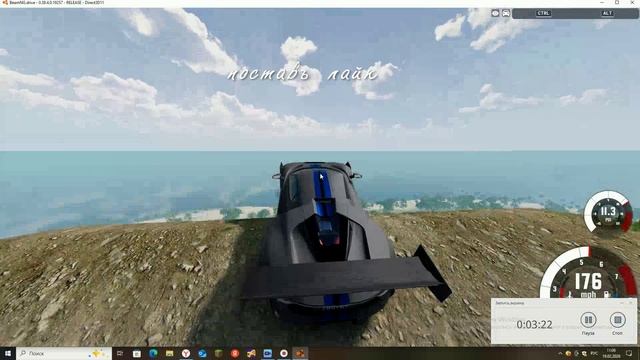Open Outlook from the taskbar
640x360 pixels.
click(x=202, y=353)
